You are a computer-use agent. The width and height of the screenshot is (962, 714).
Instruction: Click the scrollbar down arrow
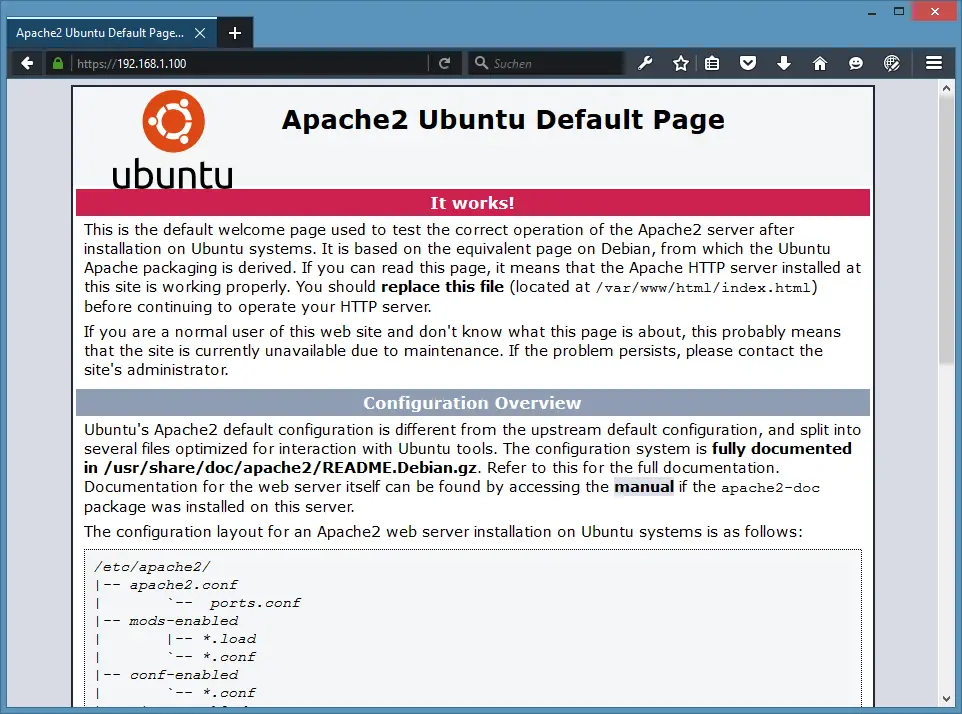coord(946,699)
